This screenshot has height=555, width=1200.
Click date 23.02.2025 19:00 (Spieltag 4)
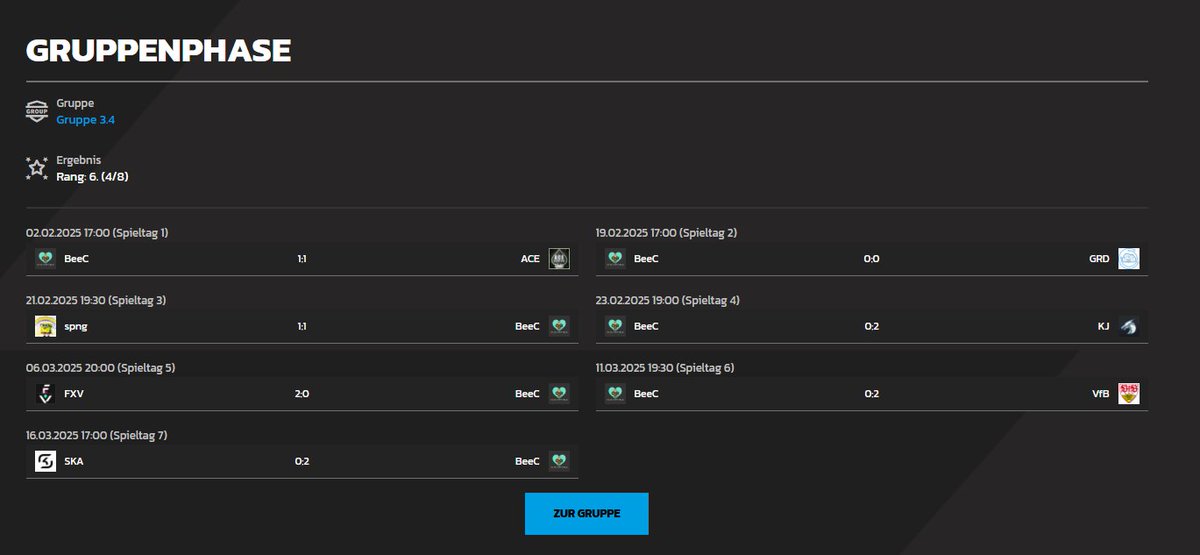click(x=668, y=300)
